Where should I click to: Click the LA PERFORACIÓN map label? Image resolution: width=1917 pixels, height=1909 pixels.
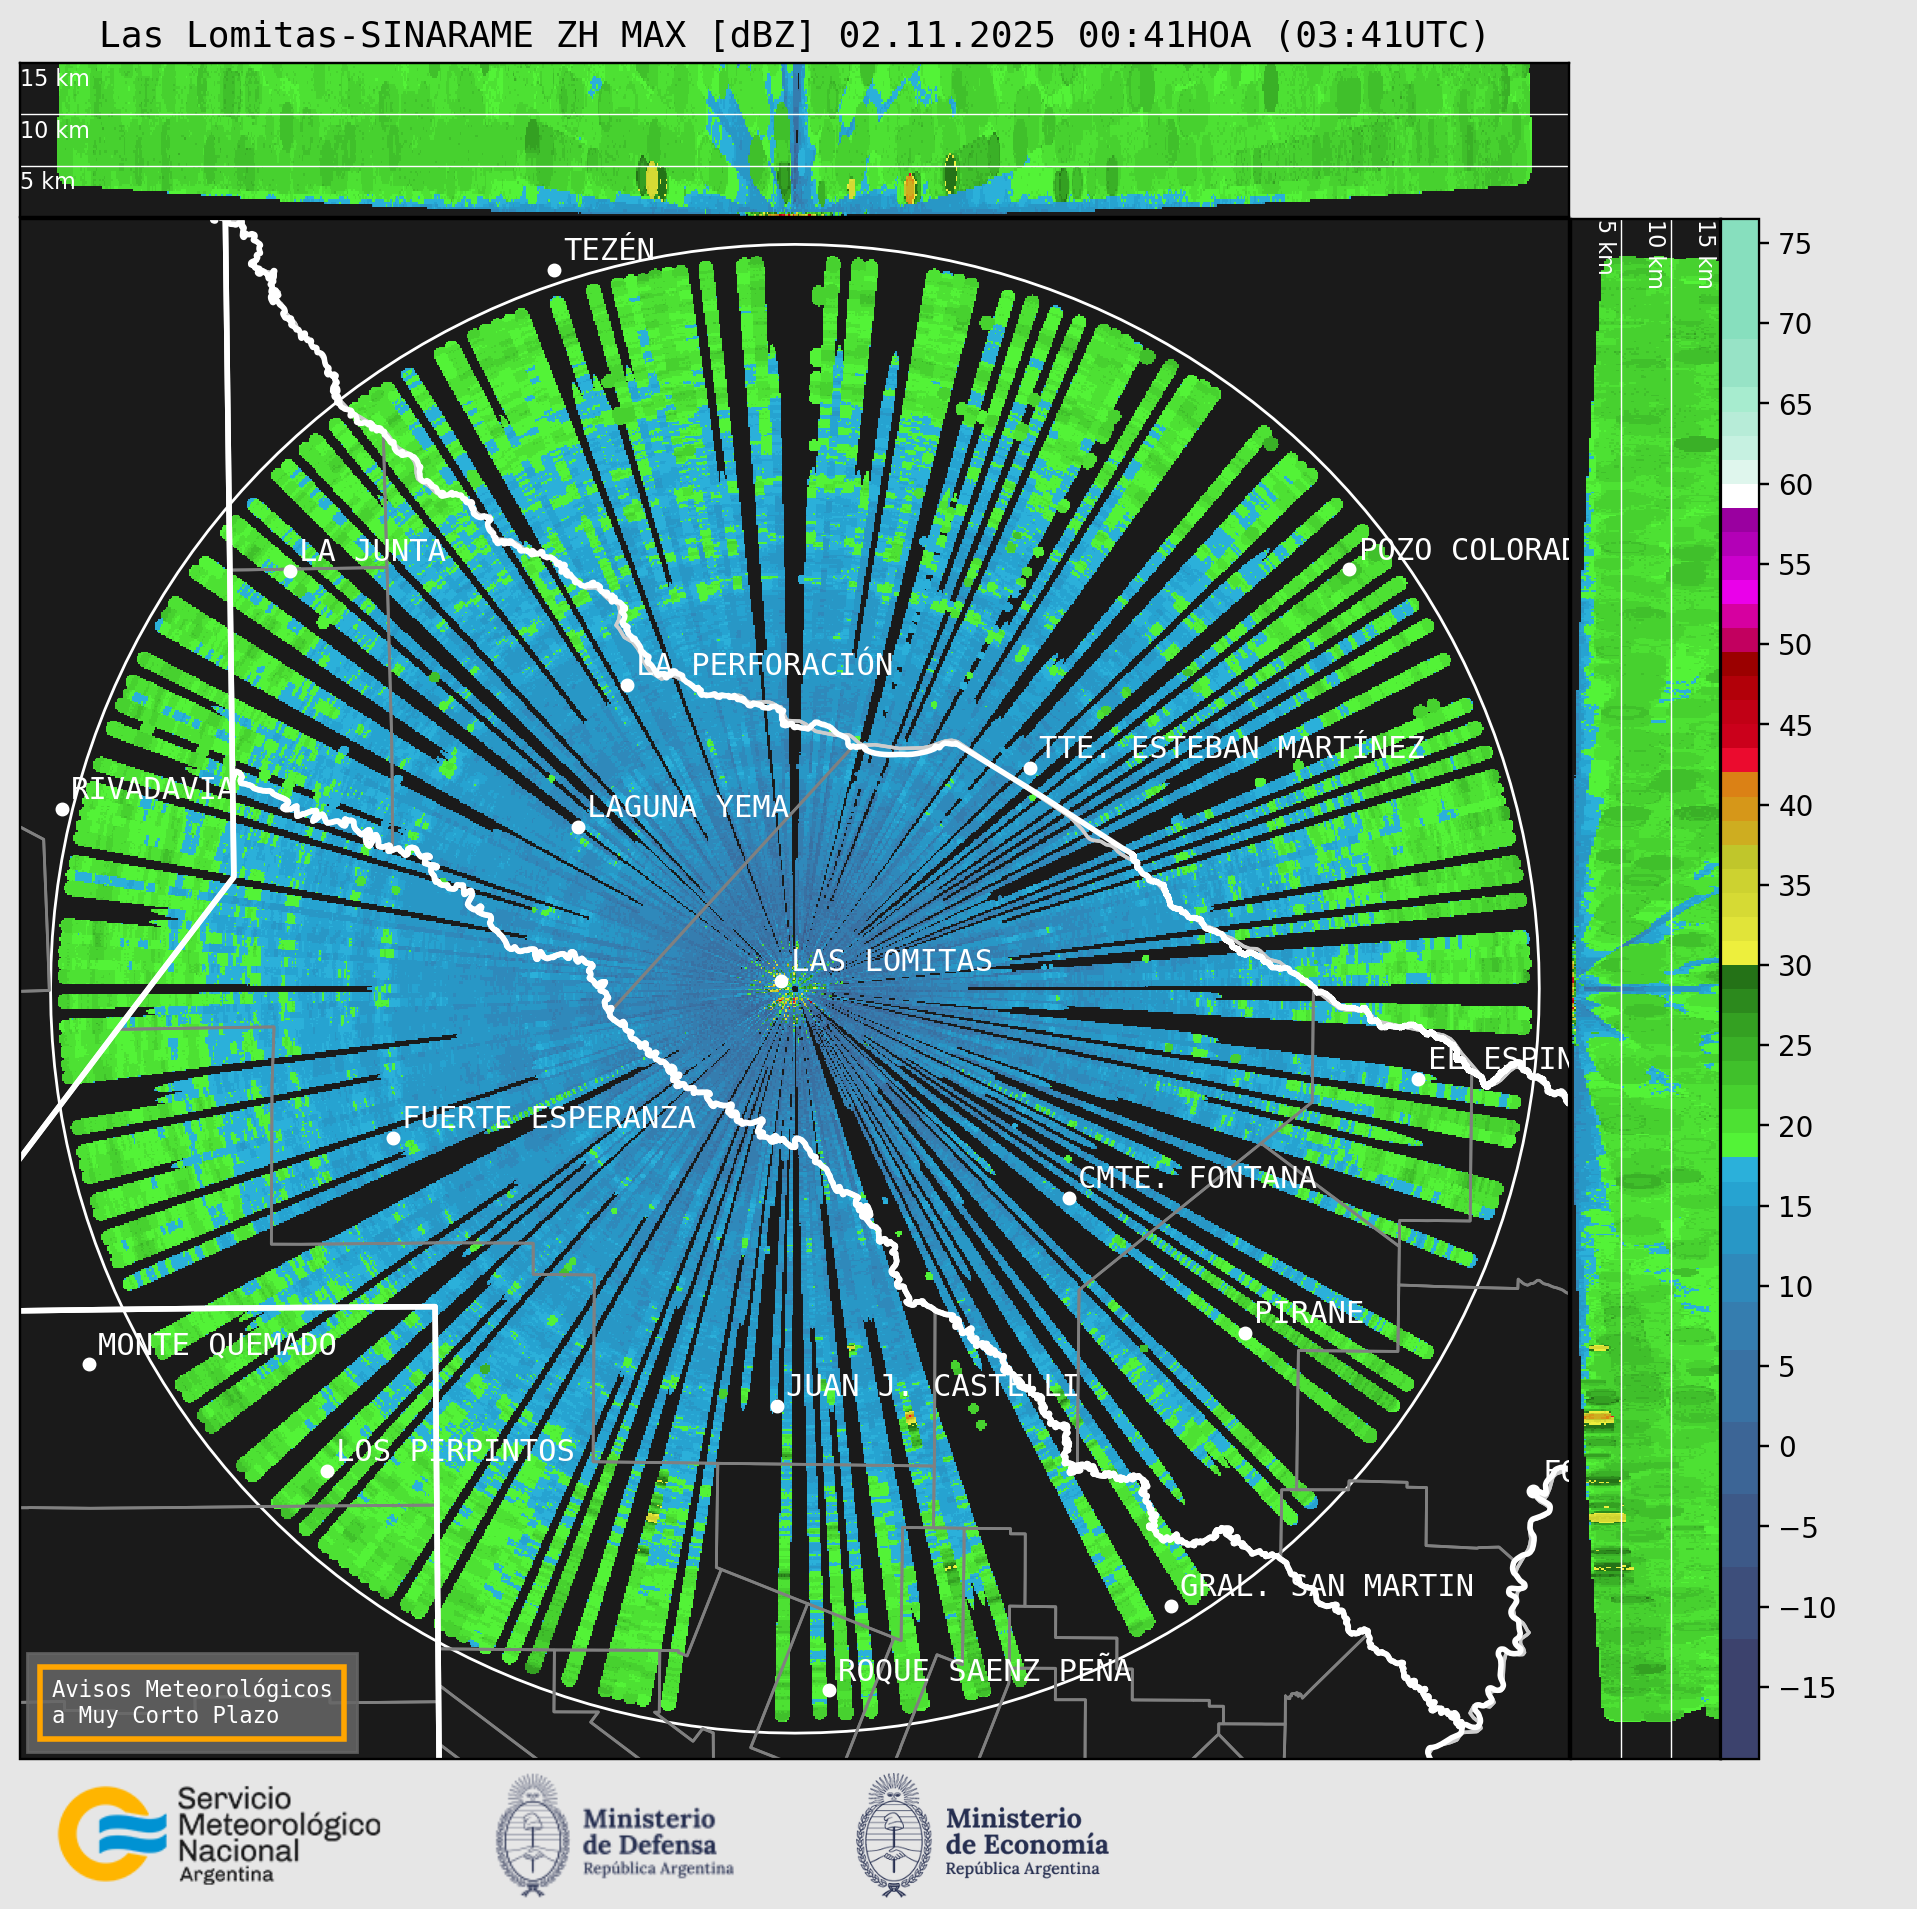point(765,665)
